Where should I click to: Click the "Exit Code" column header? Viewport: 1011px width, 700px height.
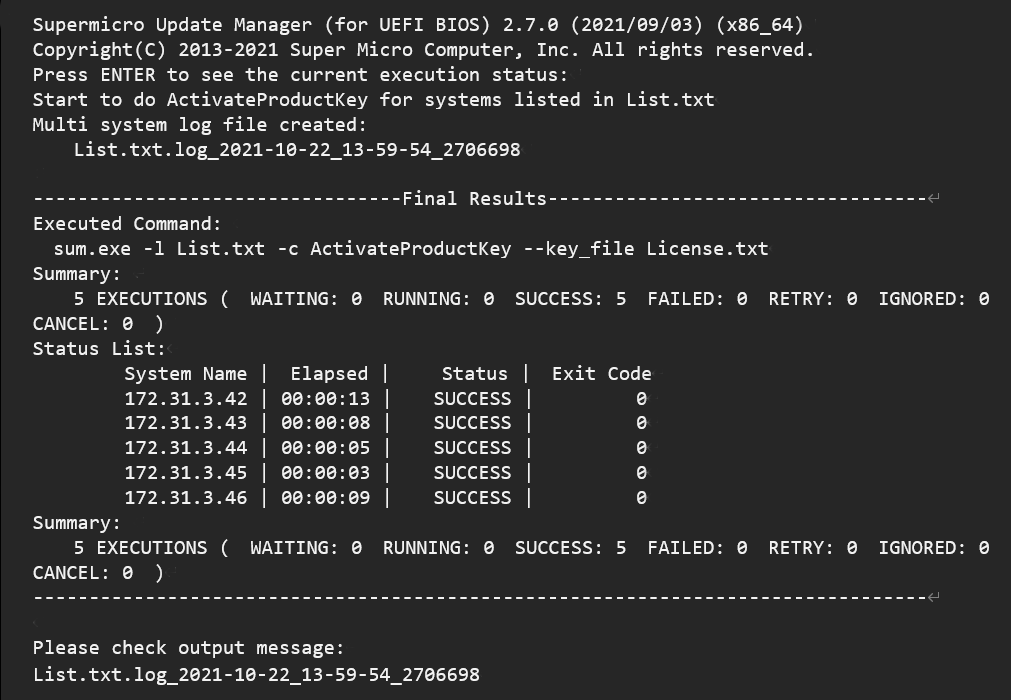[x=601, y=374]
